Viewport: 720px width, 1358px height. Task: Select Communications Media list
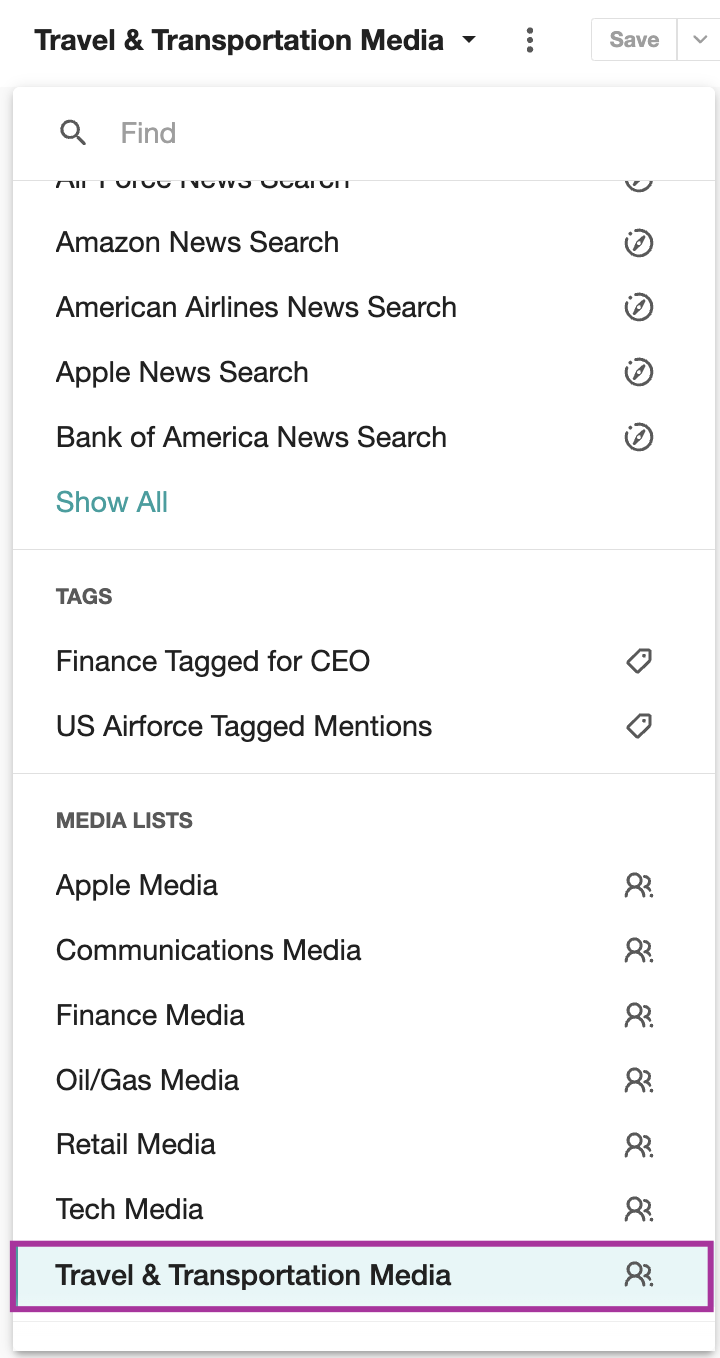[x=363, y=950]
